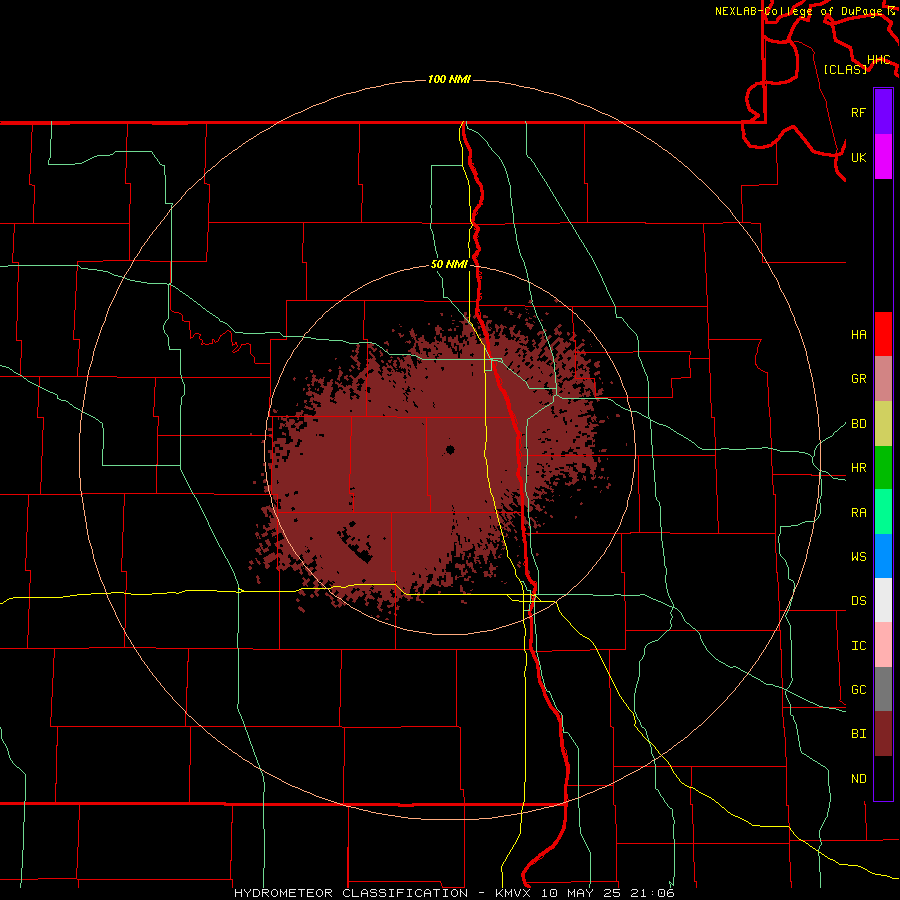Image resolution: width=900 pixels, height=900 pixels.
Task: Click the IC legend label
Action: coord(858,646)
